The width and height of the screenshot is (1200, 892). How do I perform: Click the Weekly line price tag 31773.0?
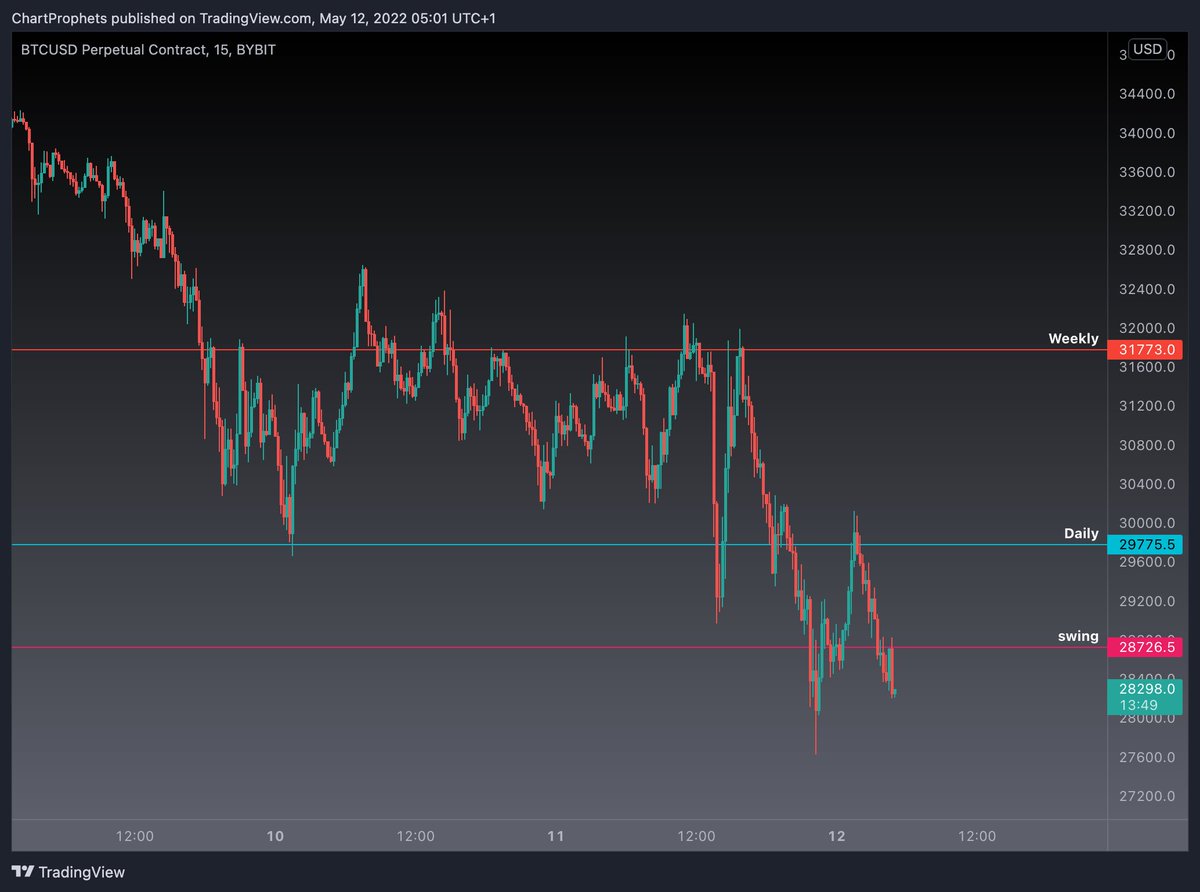click(1145, 350)
